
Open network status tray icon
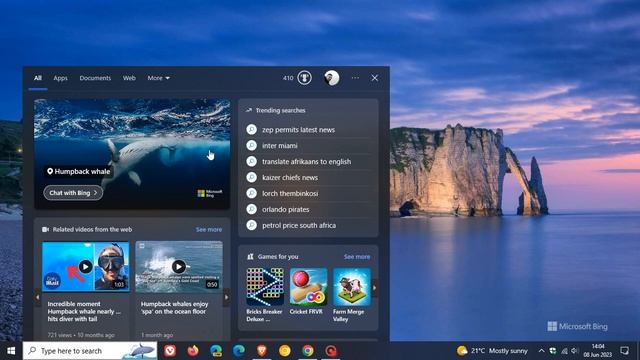click(x=564, y=351)
